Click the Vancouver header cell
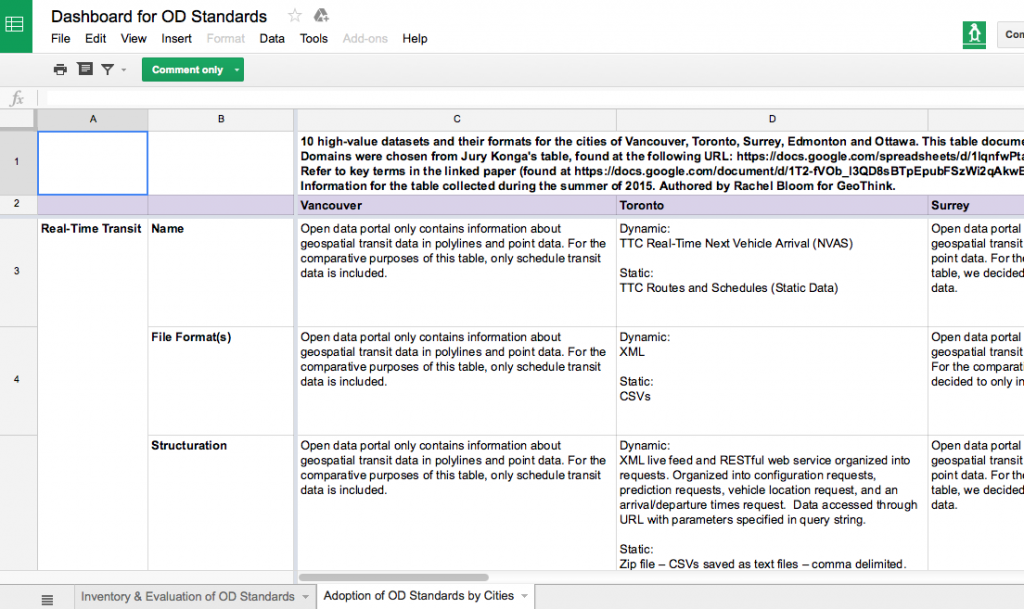1024x609 pixels. click(x=456, y=205)
